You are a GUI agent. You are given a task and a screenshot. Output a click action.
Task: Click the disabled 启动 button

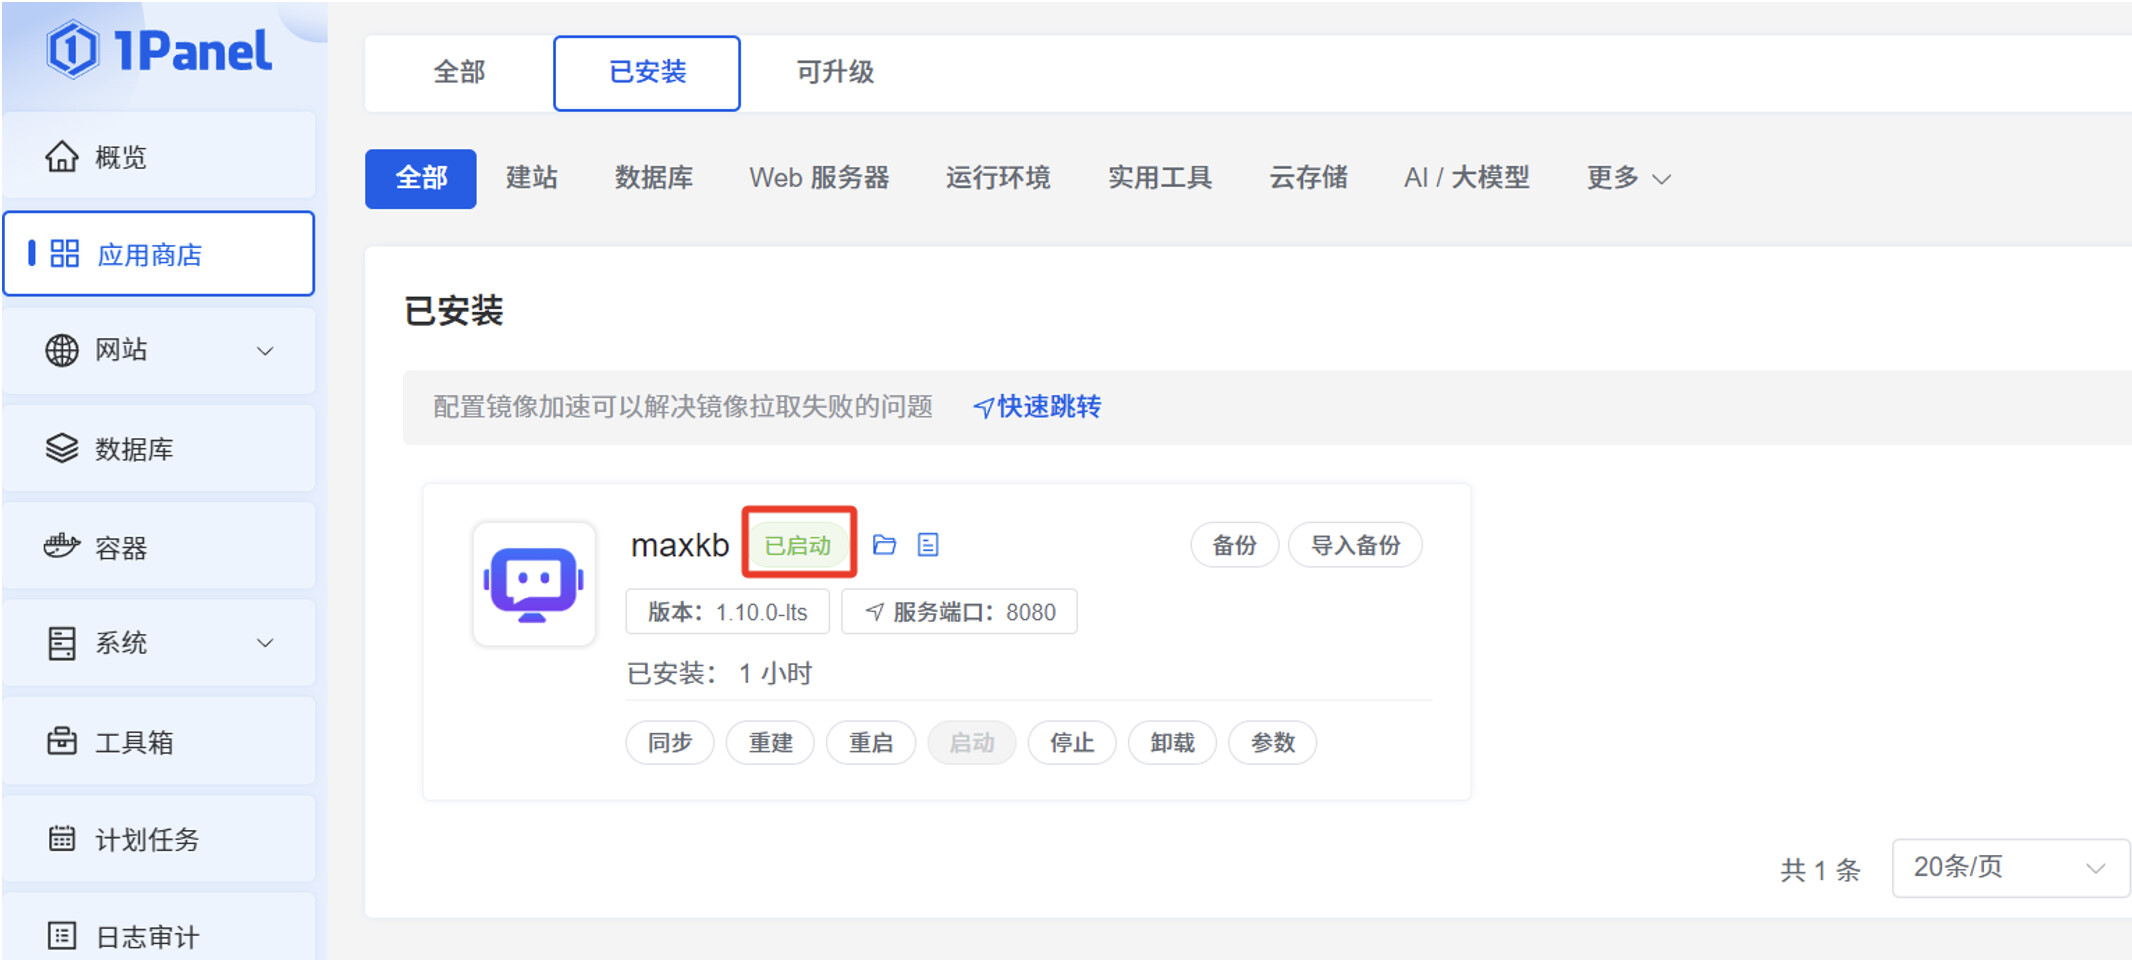(x=972, y=743)
